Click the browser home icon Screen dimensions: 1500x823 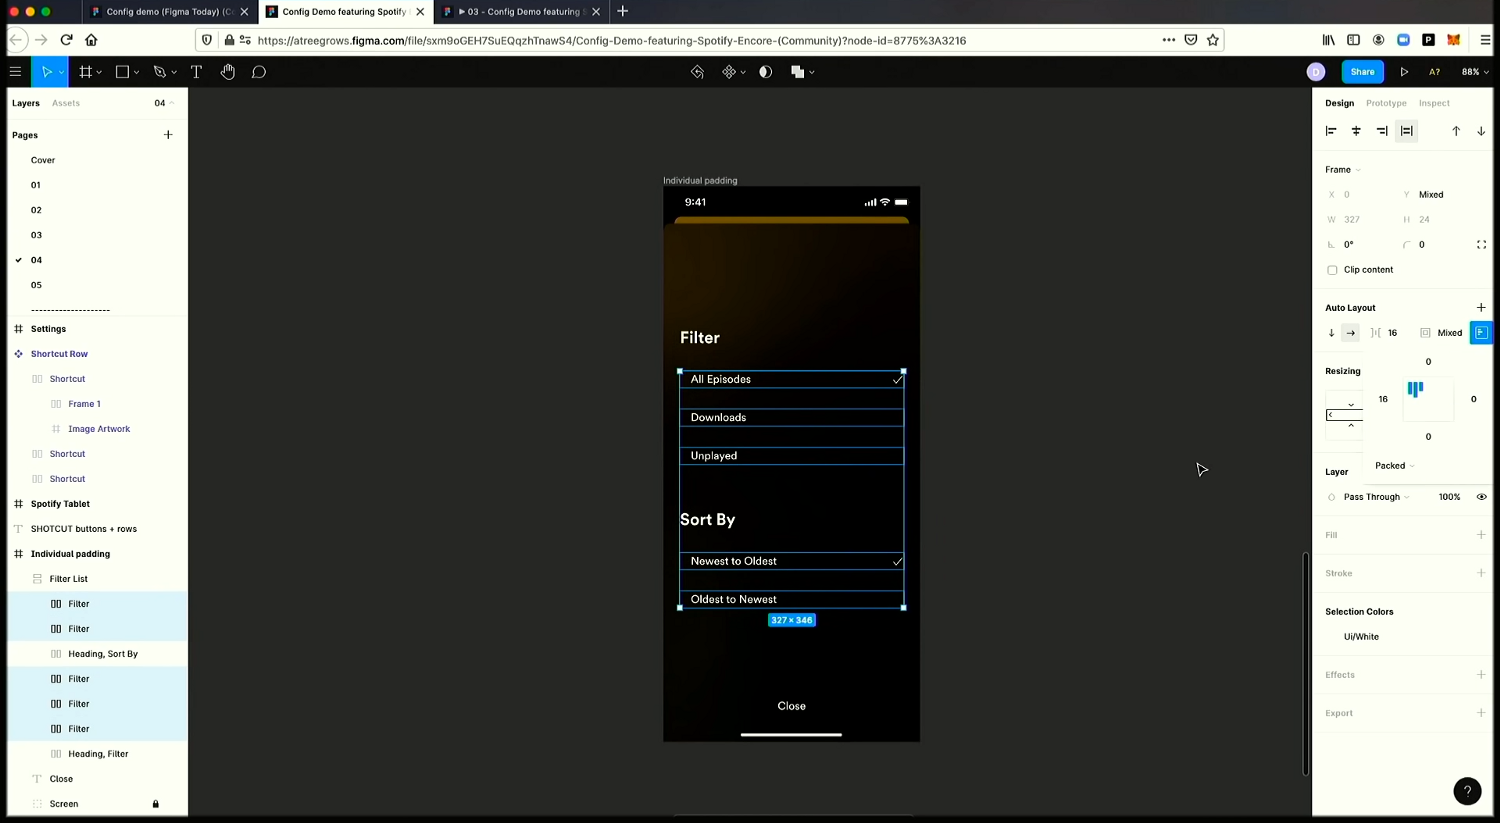[91, 40]
